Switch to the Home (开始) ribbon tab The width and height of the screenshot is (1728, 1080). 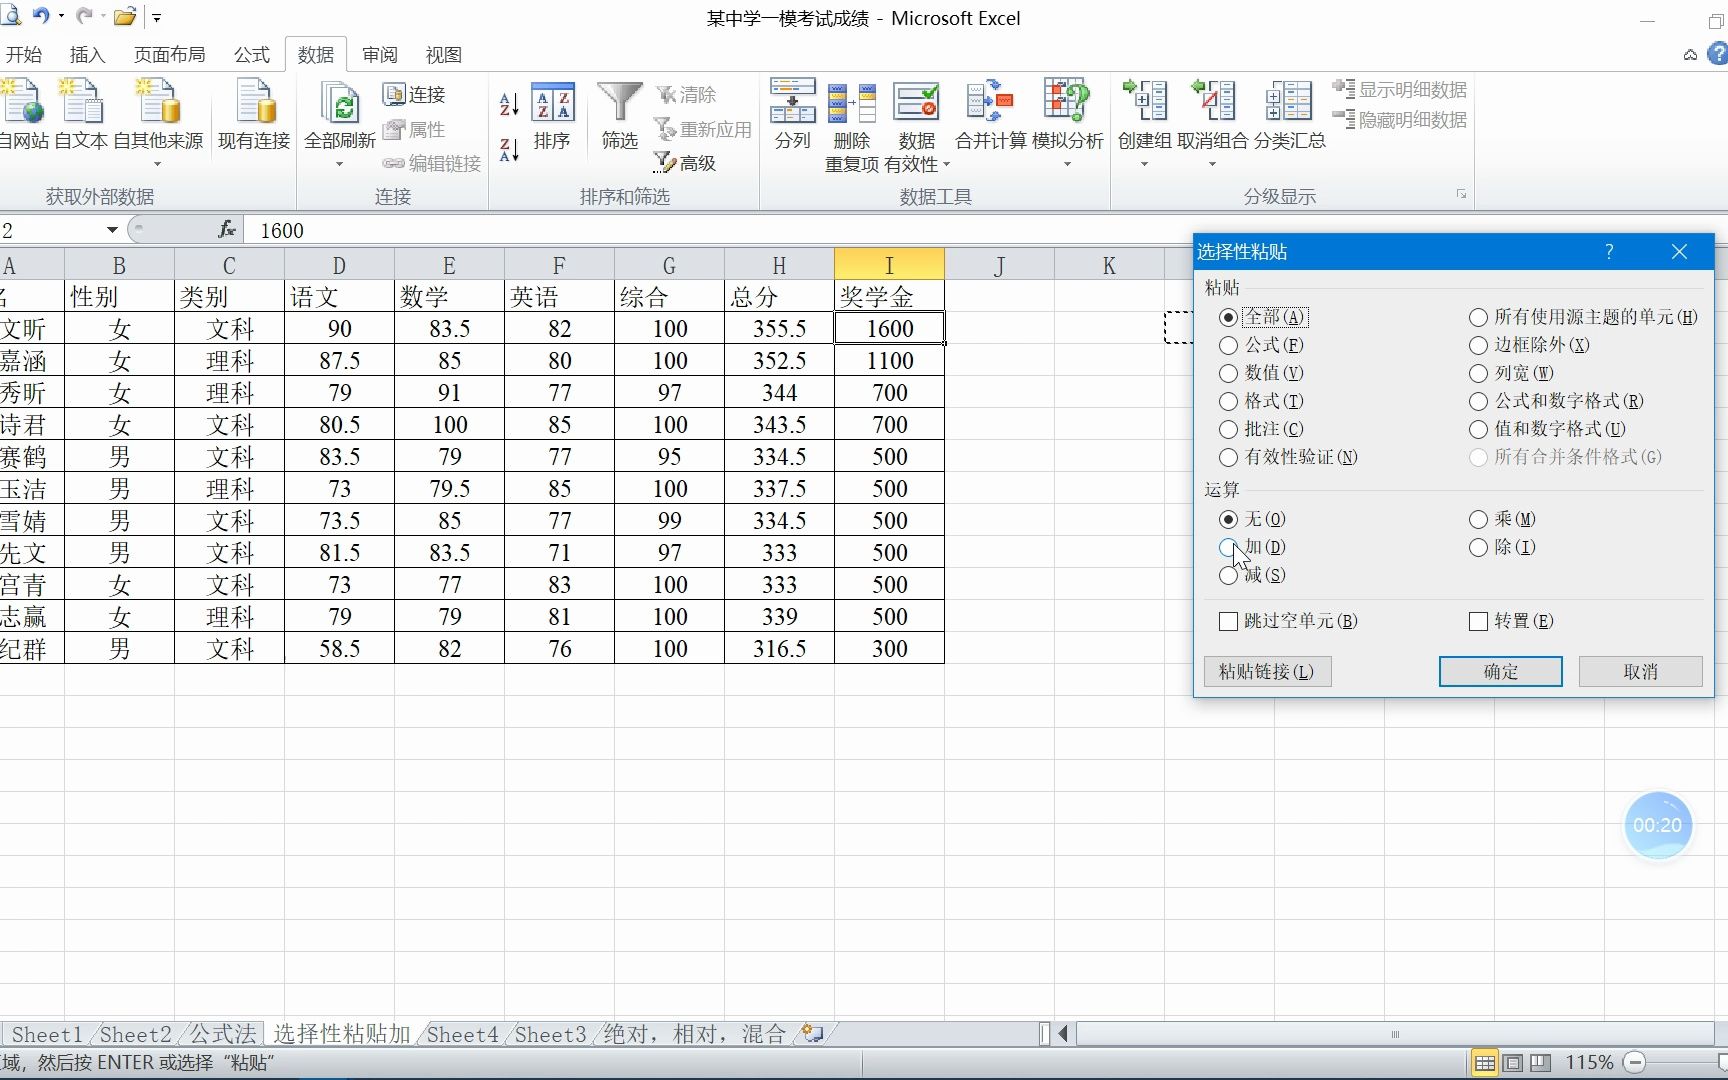[24, 55]
